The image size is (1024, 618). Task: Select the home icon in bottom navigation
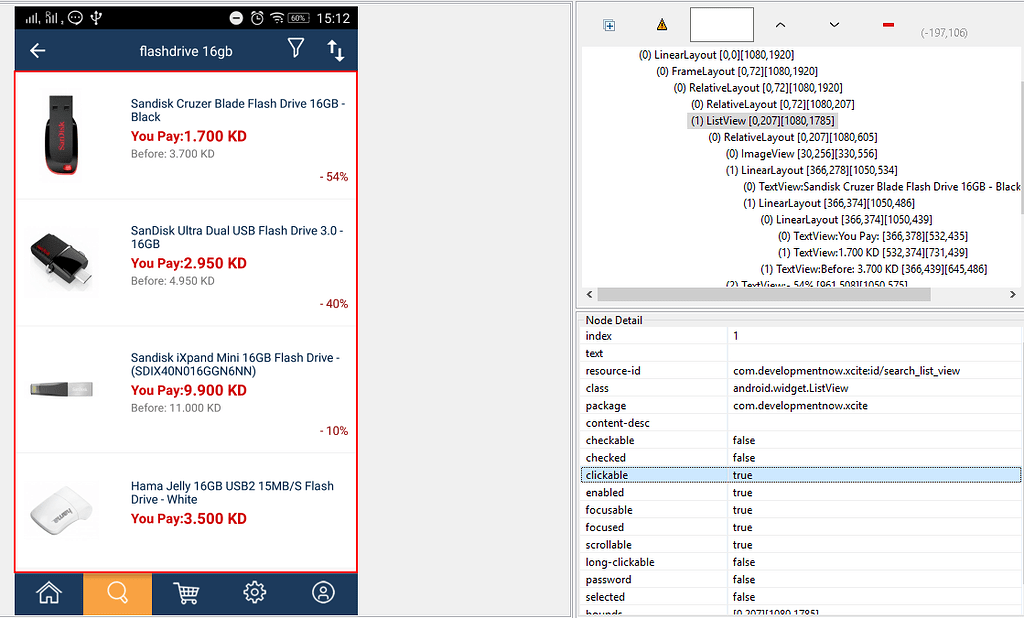[x=47, y=593]
